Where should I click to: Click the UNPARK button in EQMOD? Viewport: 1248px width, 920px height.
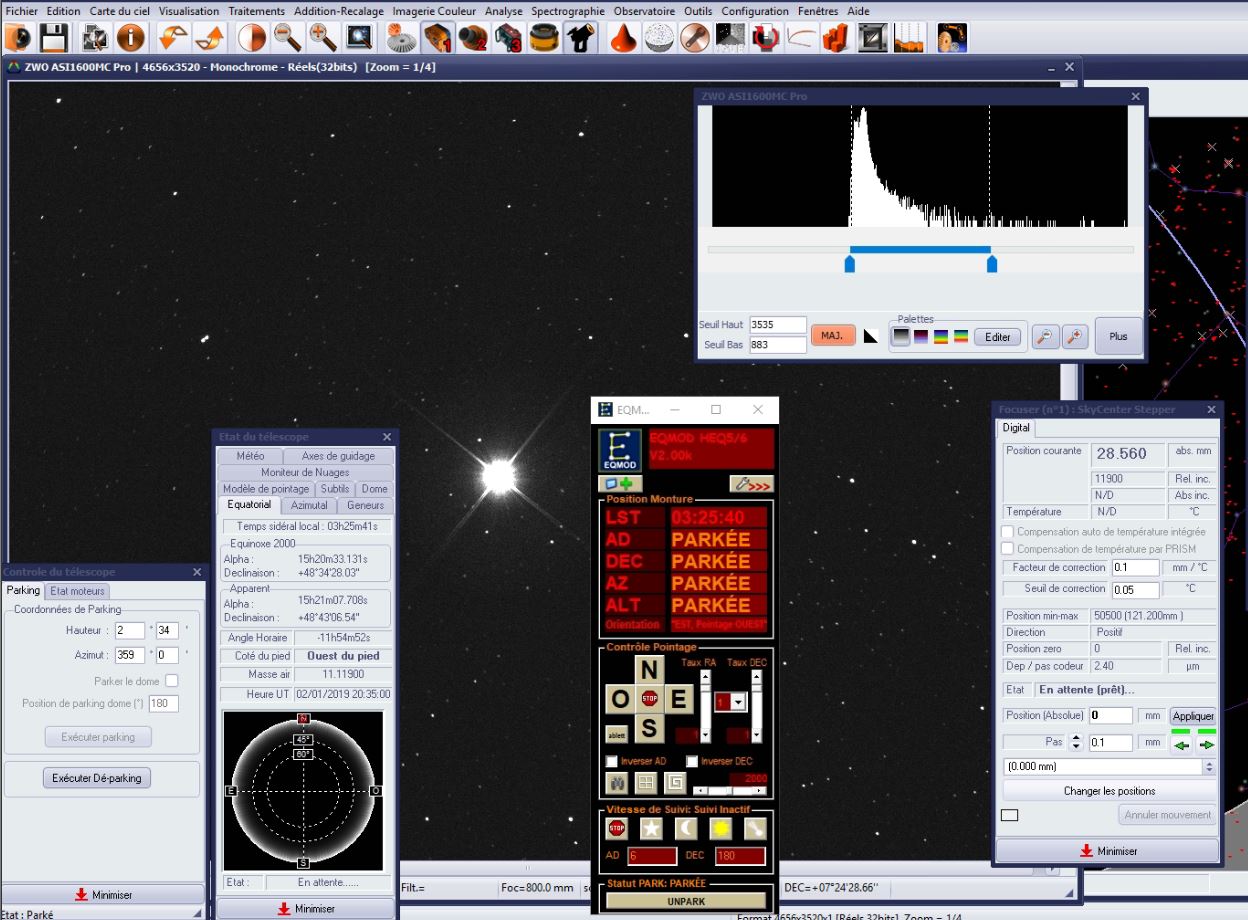(686, 901)
